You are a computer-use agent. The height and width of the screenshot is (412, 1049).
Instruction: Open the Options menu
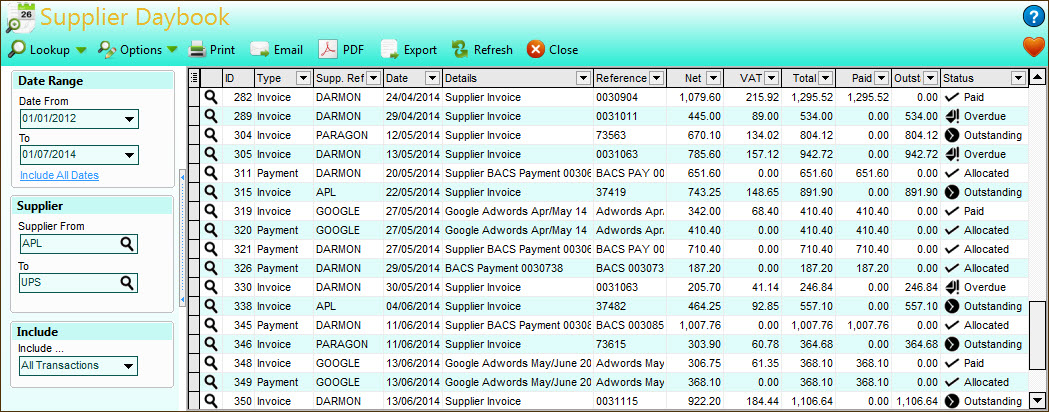pyautogui.click(x=138, y=49)
